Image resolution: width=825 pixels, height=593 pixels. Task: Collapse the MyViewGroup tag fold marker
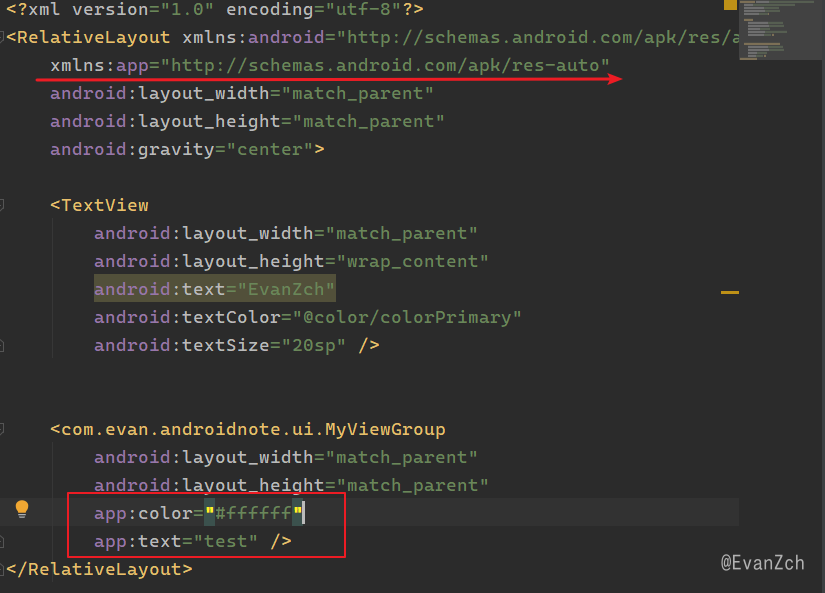click(x=2, y=429)
